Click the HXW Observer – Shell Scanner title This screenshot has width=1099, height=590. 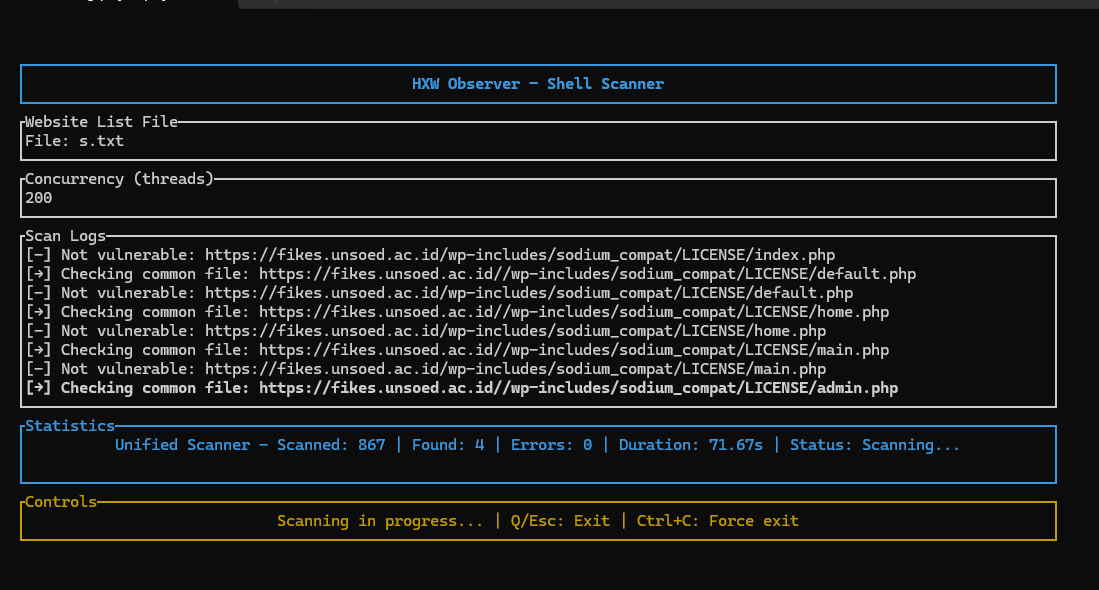(538, 84)
